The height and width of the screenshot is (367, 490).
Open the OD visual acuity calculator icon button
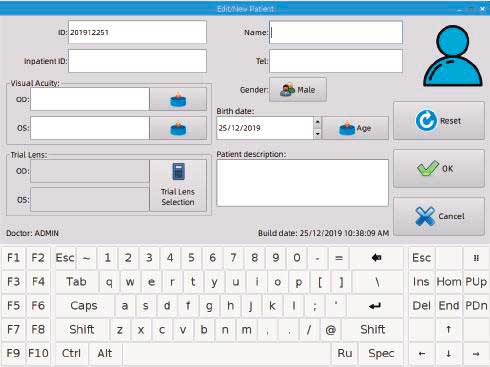click(x=178, y=99)
